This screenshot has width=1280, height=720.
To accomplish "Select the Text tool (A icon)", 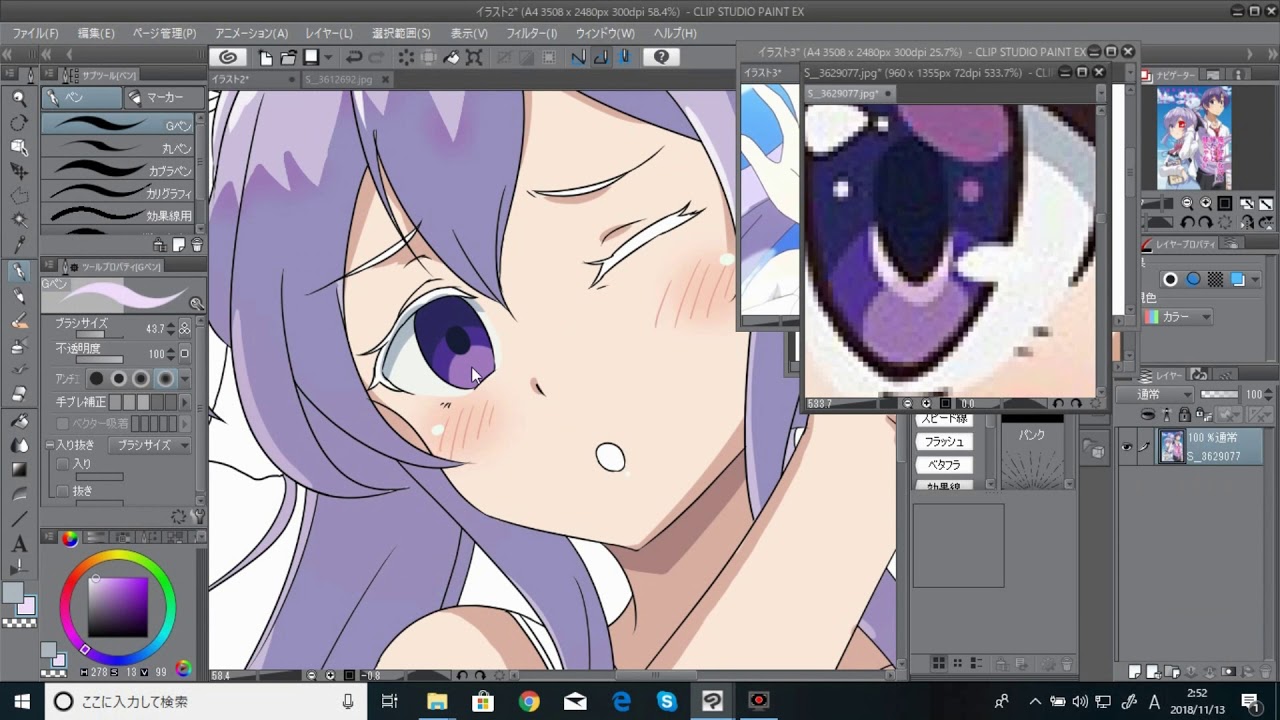I will [19, 545].
